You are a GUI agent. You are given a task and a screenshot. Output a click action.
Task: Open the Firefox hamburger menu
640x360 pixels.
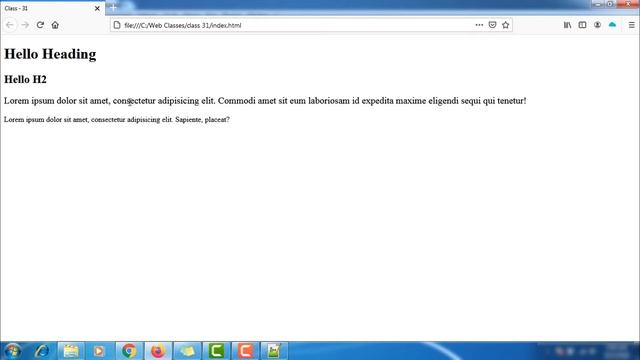click(x=631, y=25)
